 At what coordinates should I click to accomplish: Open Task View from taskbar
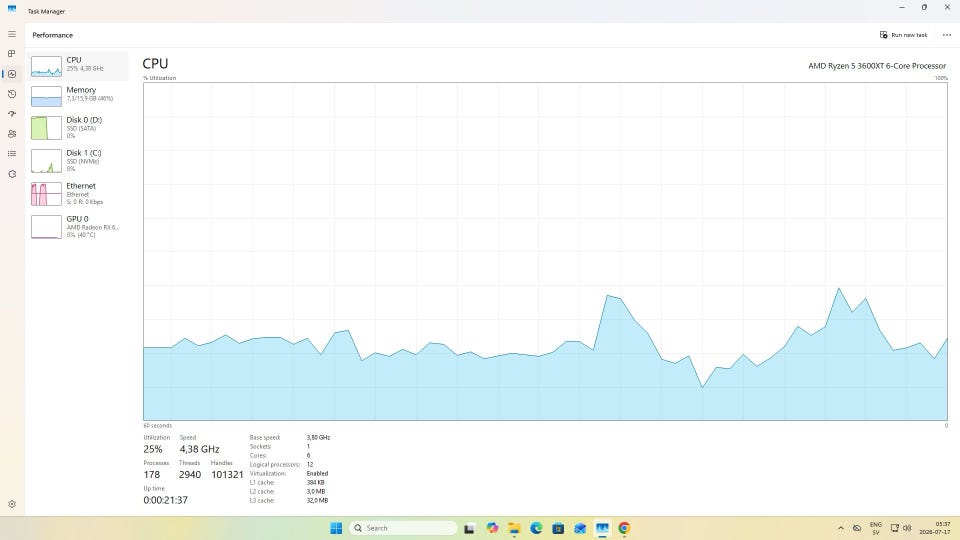[470, 528]
